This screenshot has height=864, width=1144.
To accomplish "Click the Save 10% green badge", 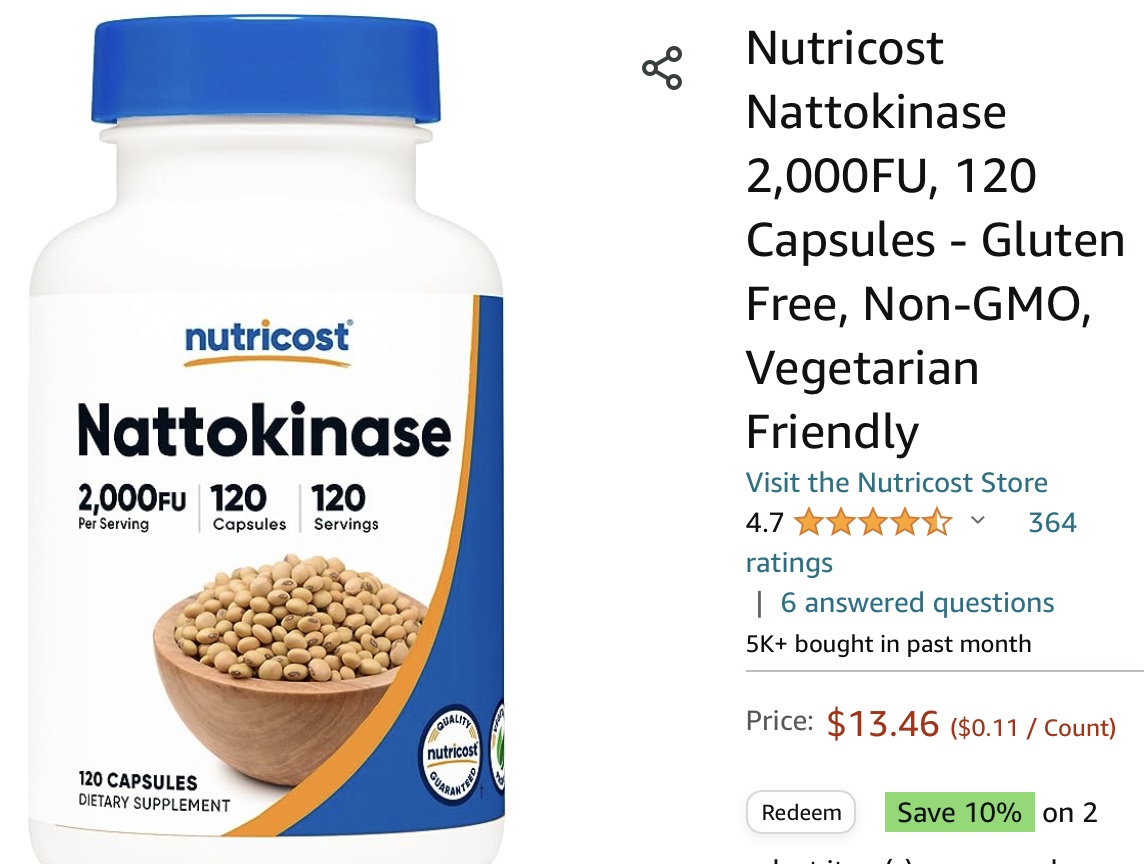I will (959, 812).
